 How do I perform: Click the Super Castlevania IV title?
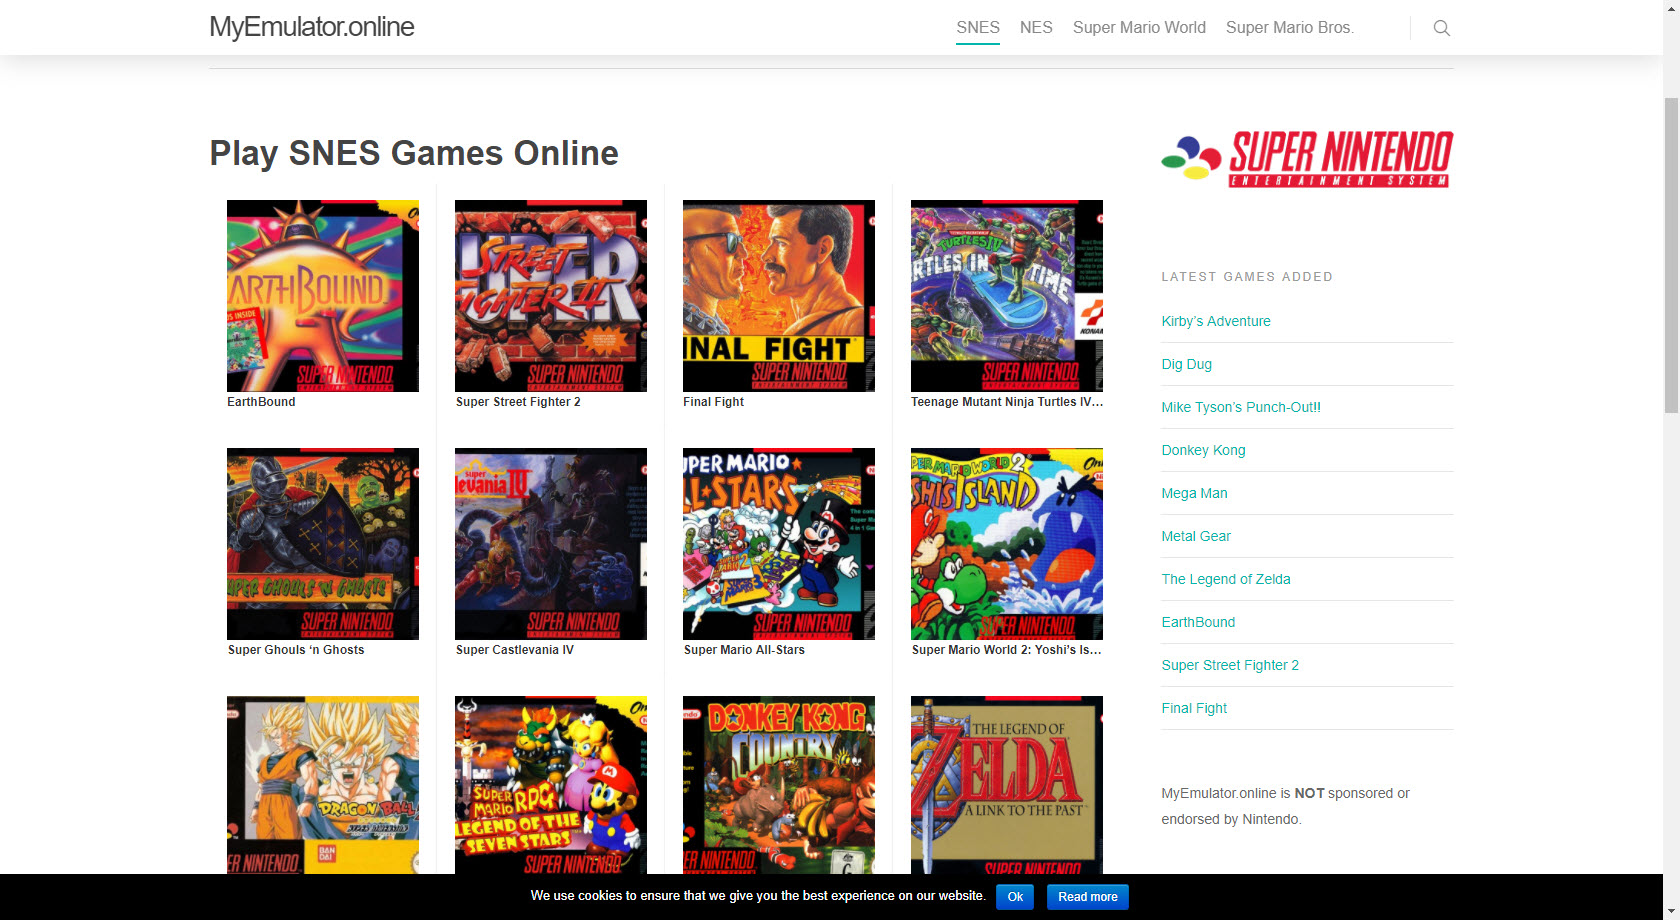[x=515, y=650]
